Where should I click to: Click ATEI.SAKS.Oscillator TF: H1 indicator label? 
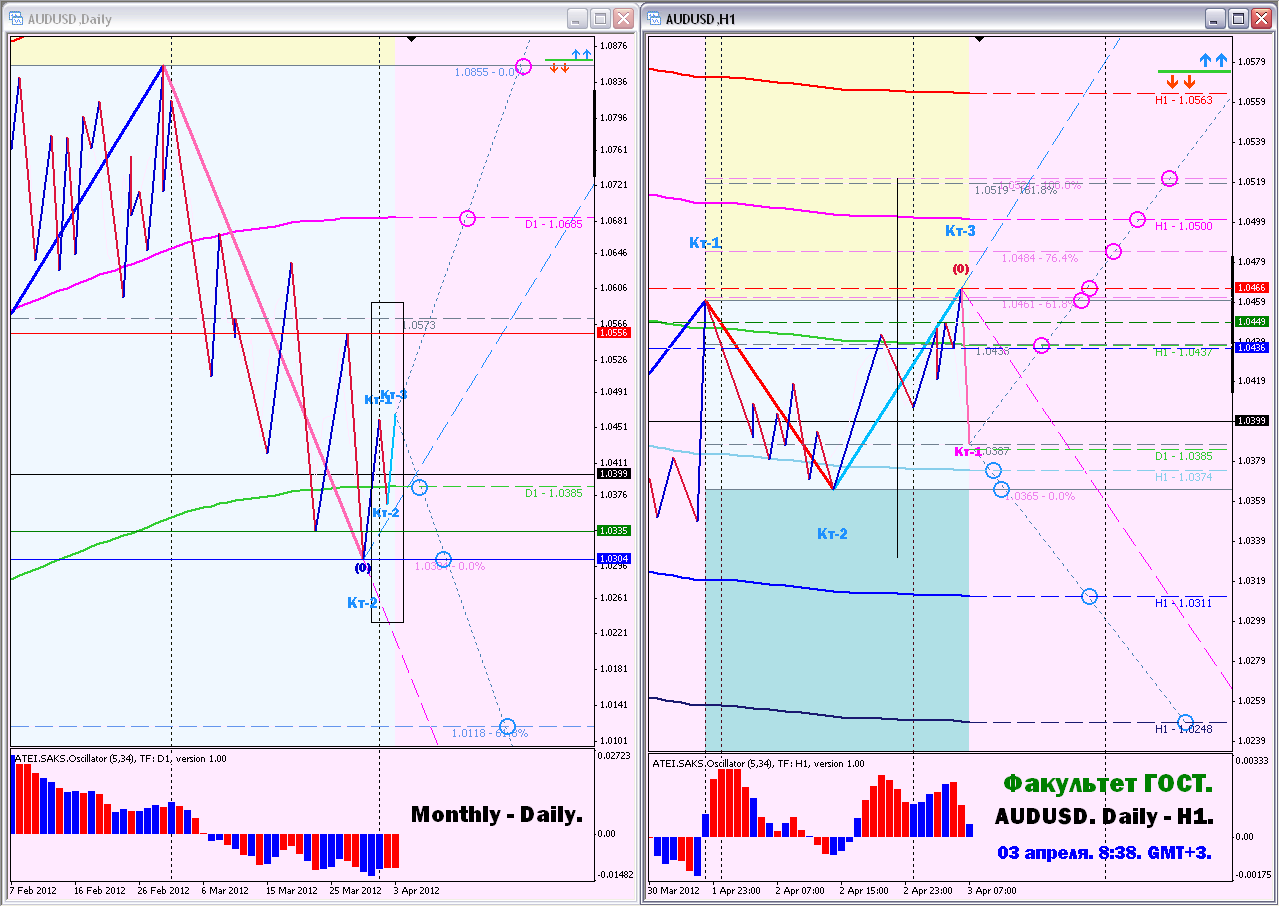[758, 763]
